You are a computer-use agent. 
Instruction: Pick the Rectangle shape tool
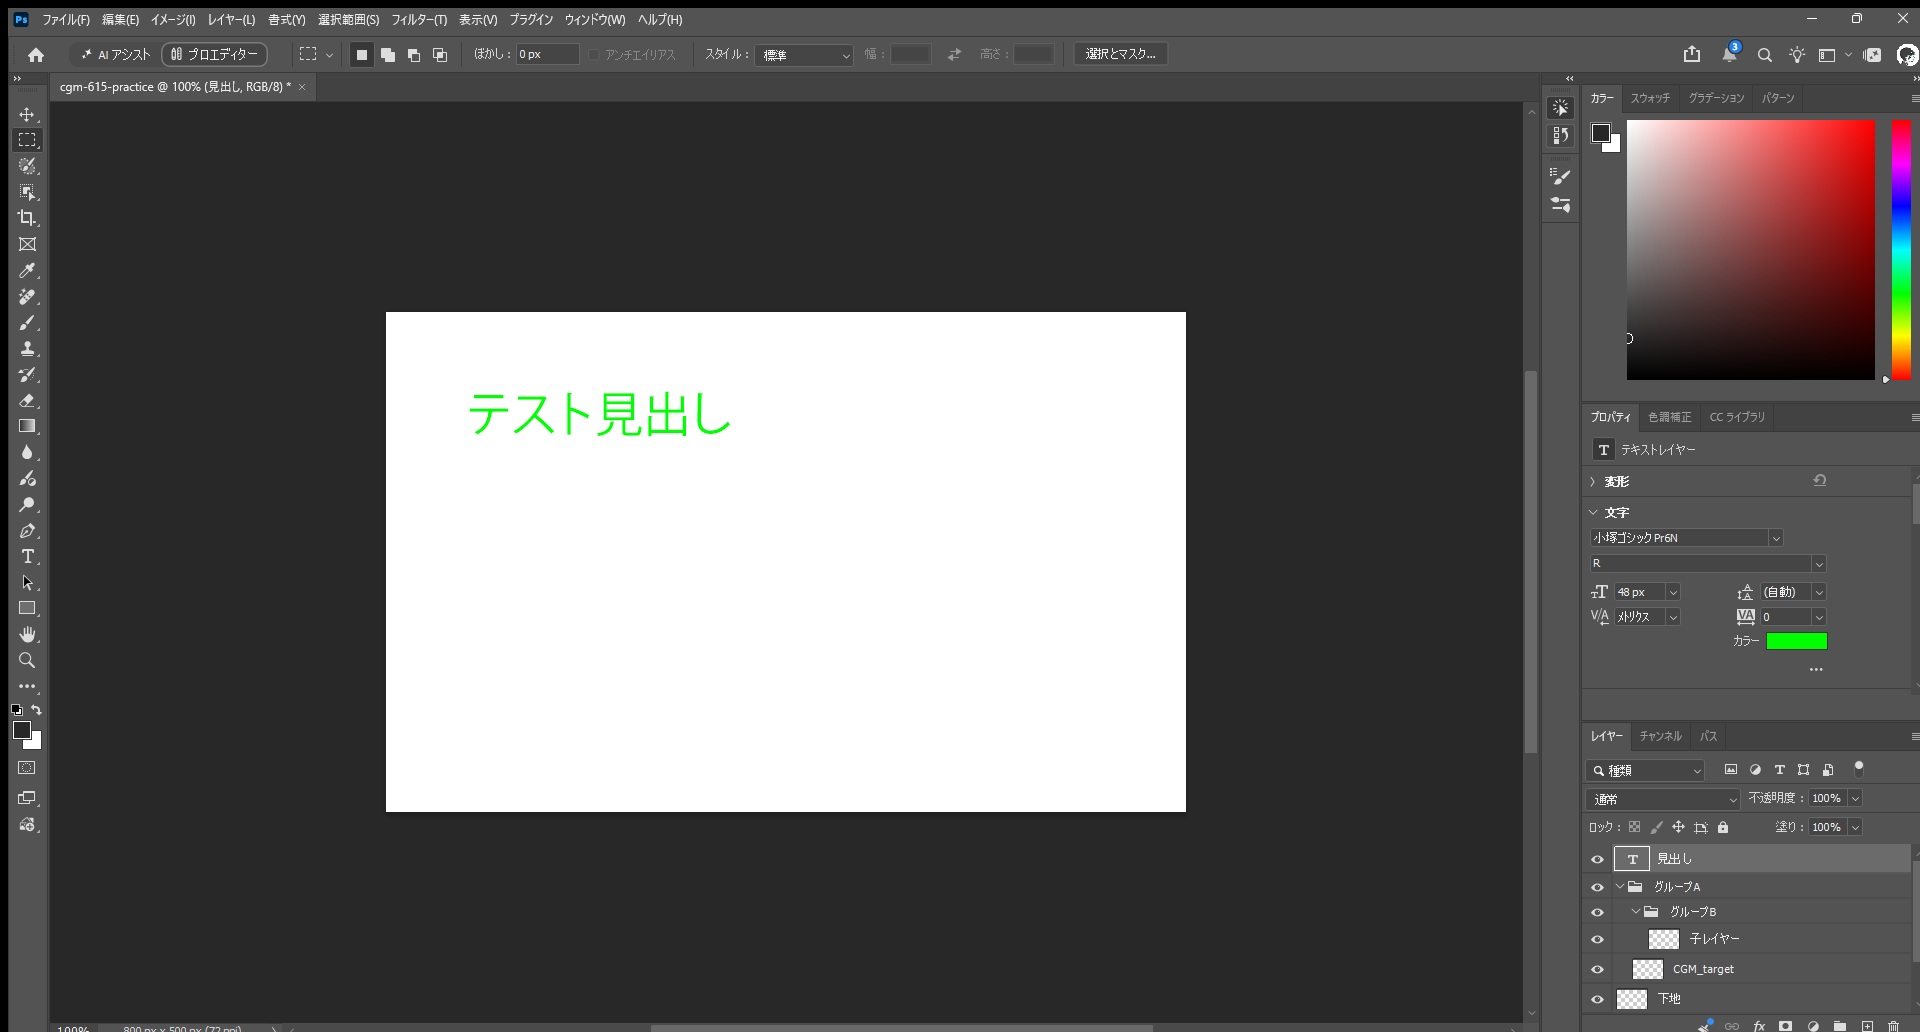point(27,608)
